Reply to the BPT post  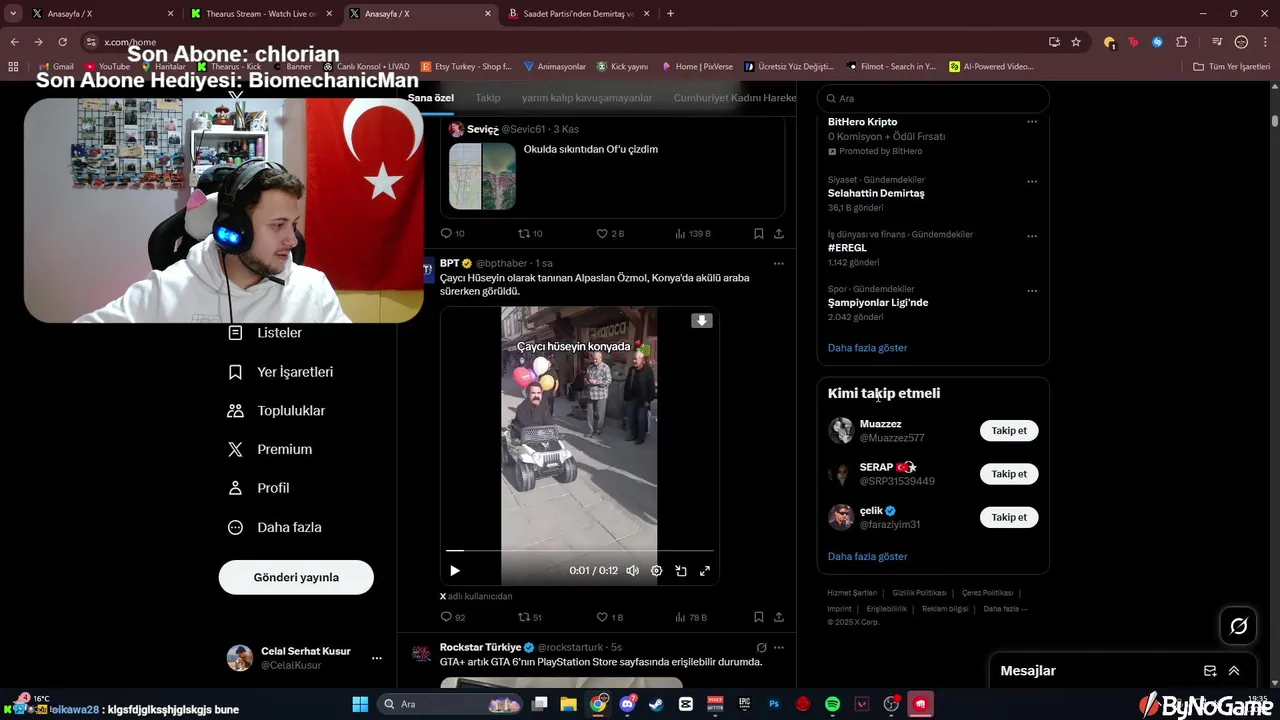coord(447,617)
